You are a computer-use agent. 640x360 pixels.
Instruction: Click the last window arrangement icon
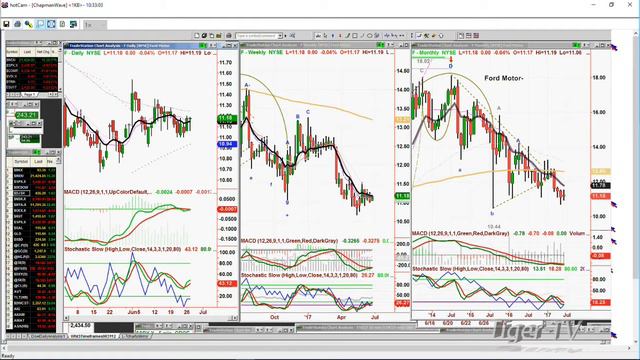pyautogui.click(x=476, y=36)
